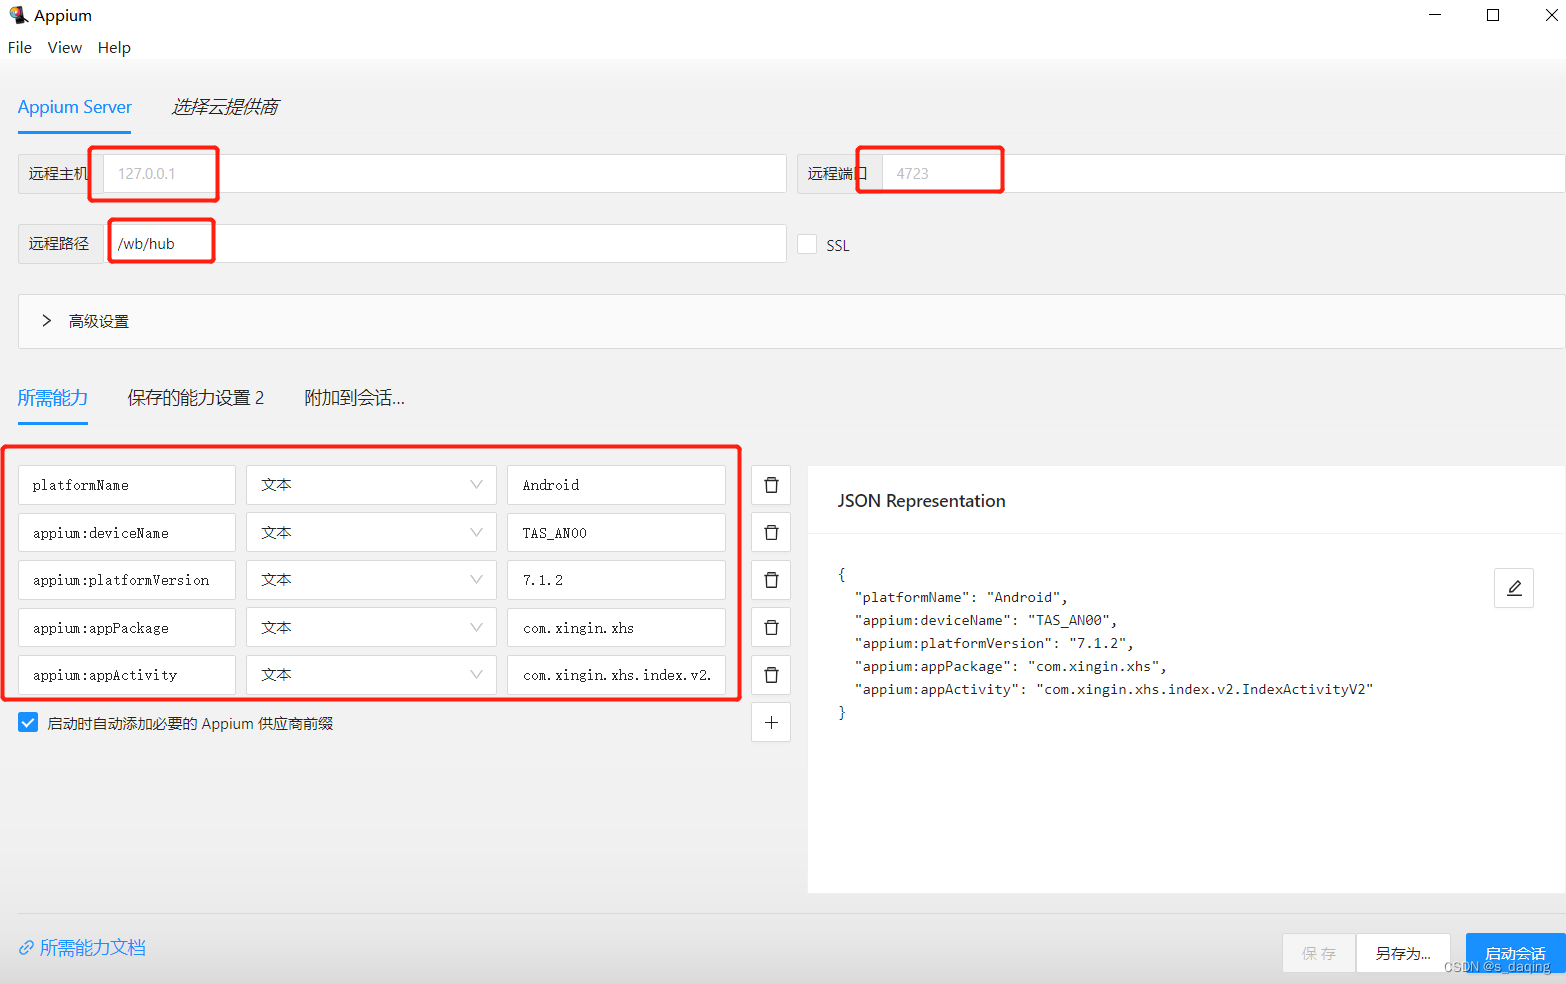Switch to the Appium Server tab
Image resolution: width=1566 pixels, height=984 pixels.
[x=75, y=107]
